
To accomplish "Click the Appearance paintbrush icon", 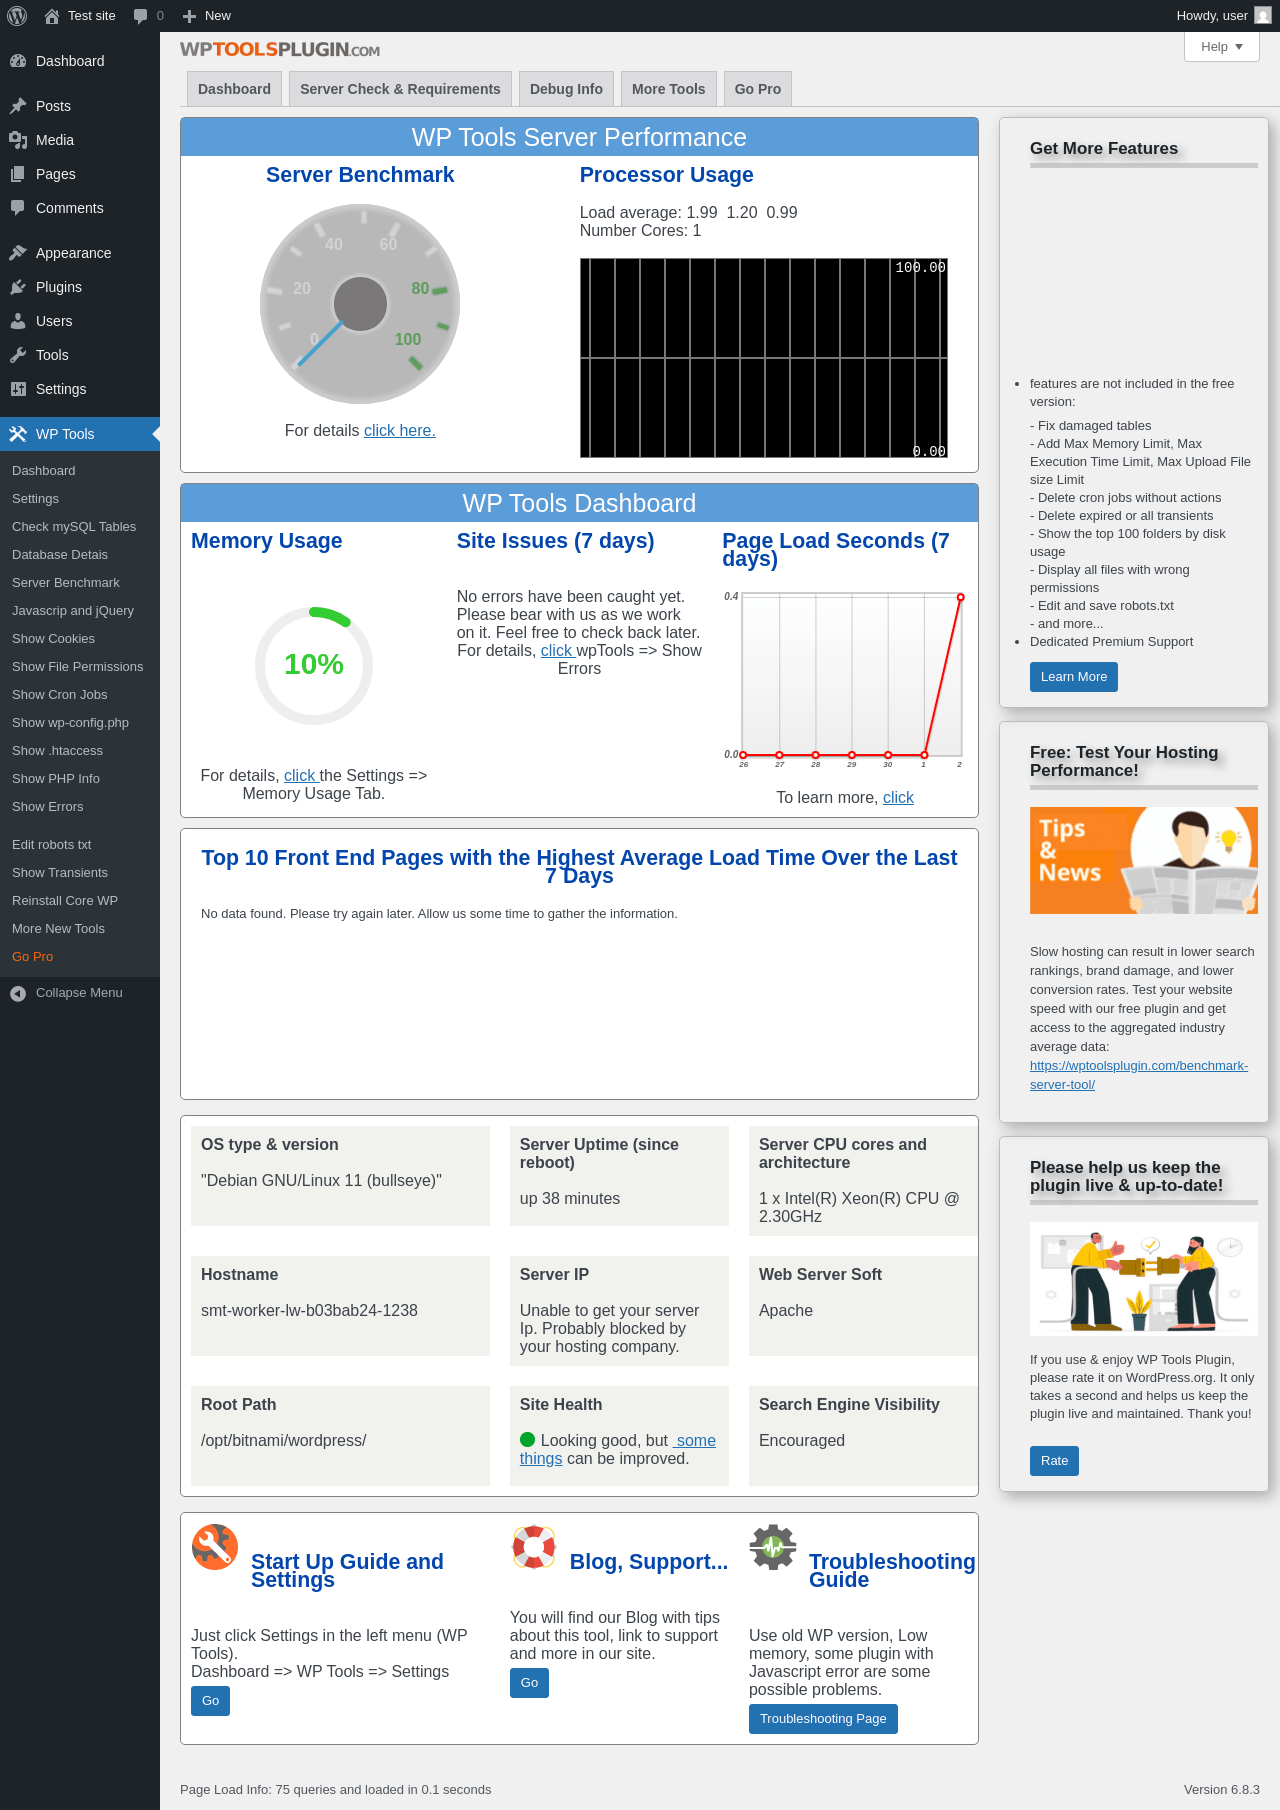I will [18, 253].
